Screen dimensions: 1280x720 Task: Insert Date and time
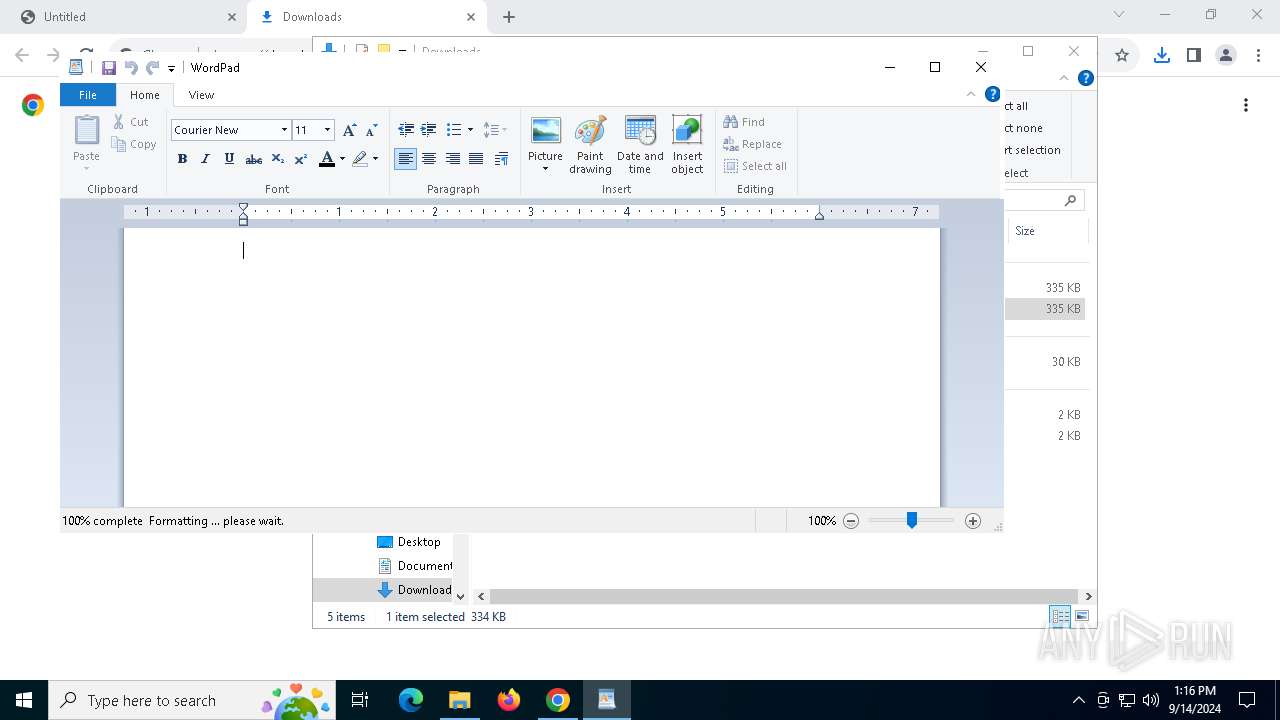click(x=640, y=145)
